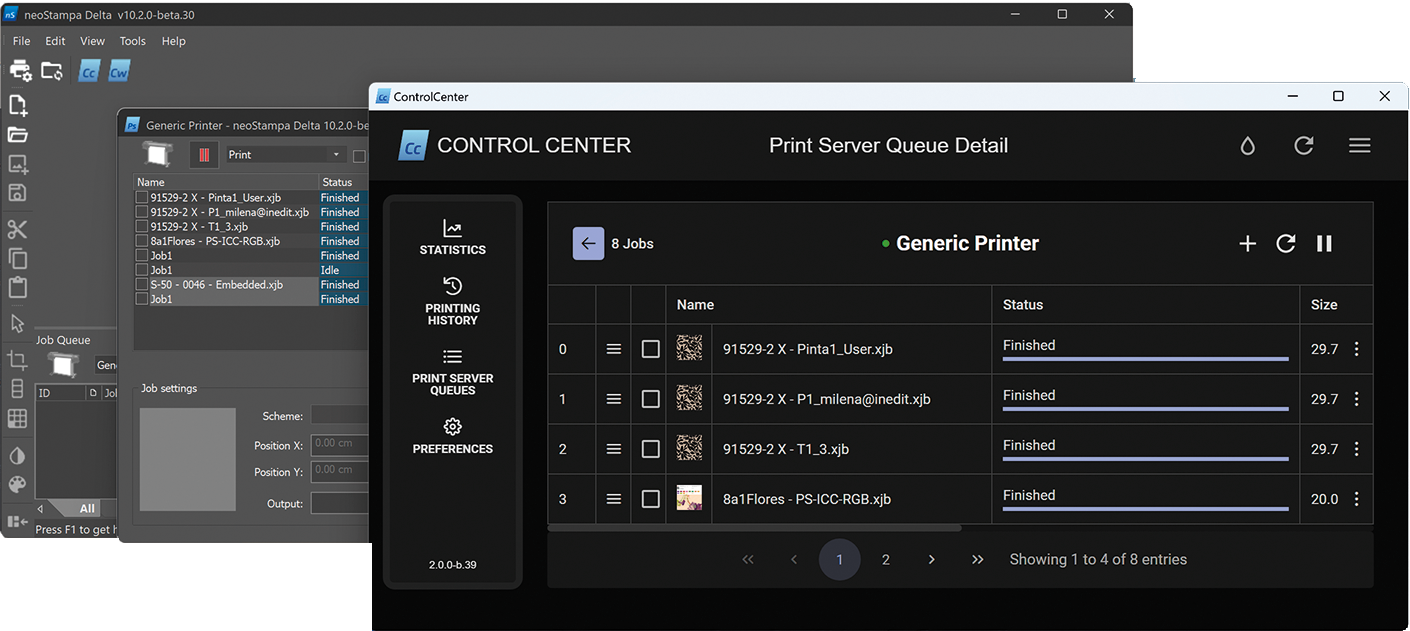The width and height of the screenshot is (1410, 631).
Task: Open the color palette tool
Action: coord(17,485)
